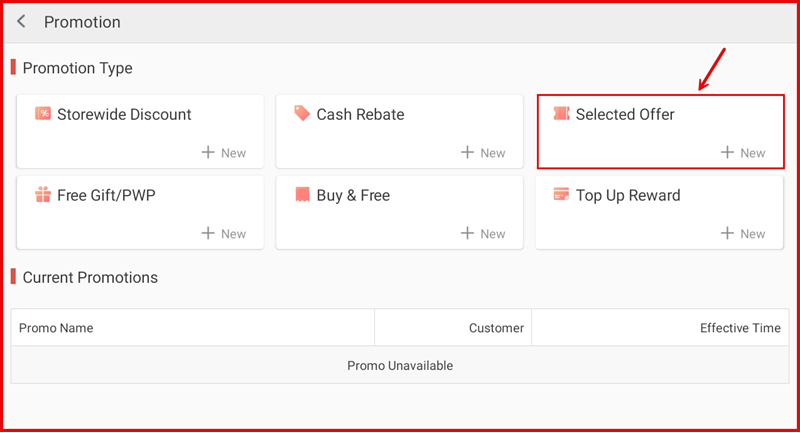Viewport: 800px width, 433px height.
Task: Select the Storewide Discount label
Action: point(124,114)
